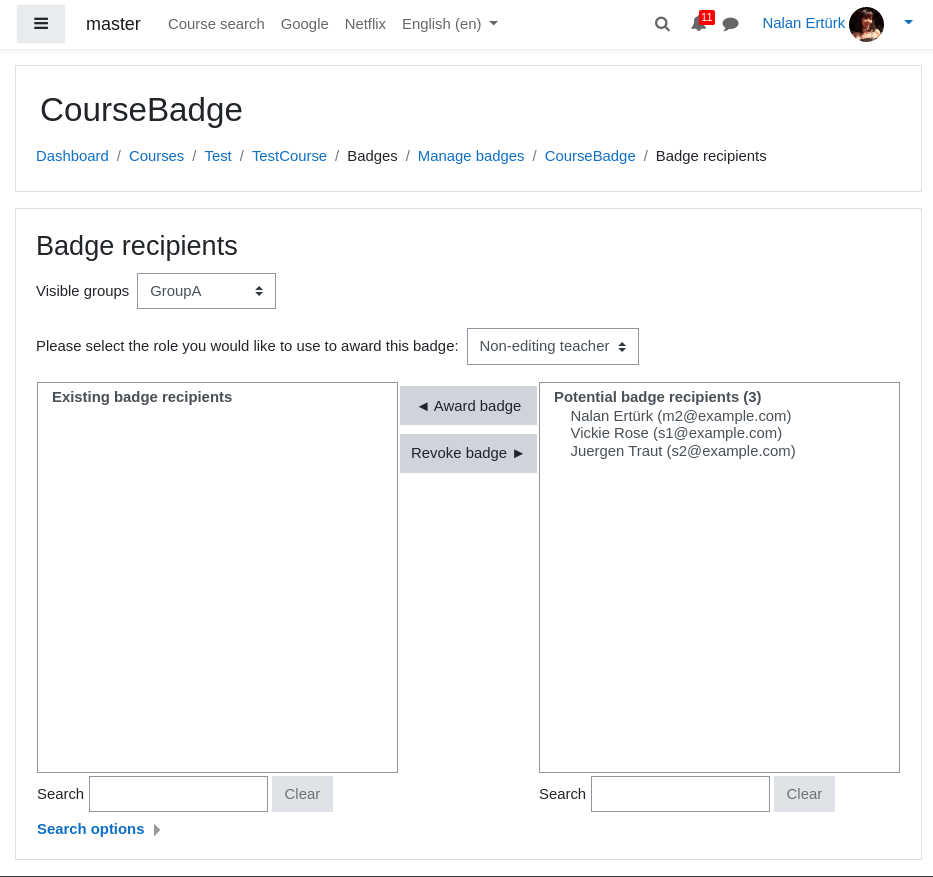Open the Manage badges breadcrumb
Image resolution: width=933 pixels, height=877 pixels.
point(471,156)
